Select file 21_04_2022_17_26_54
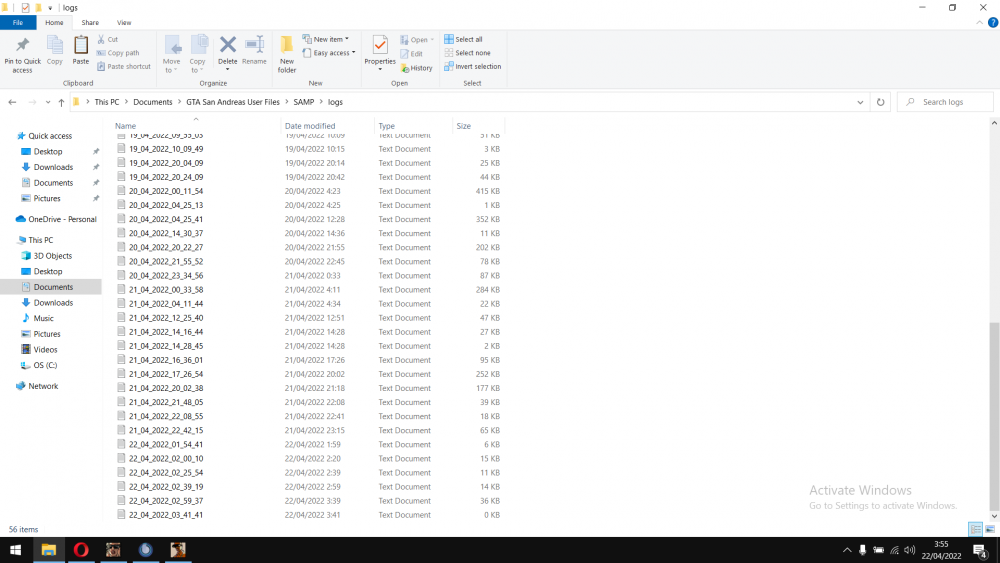Image resolution: width=1000 pixels, height=563 pixels. (x=166, y=374)
